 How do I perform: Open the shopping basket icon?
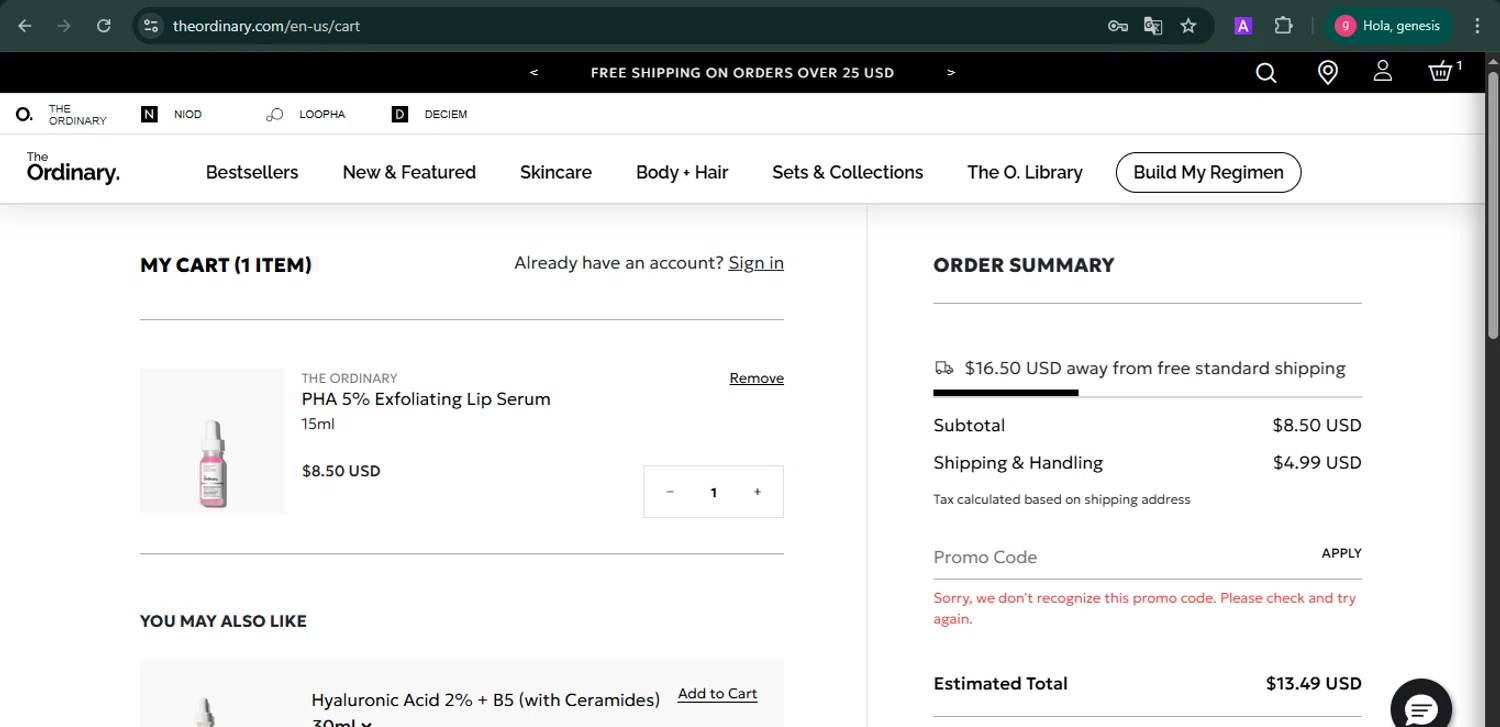pyautogui.click(x=1444, y=71)
